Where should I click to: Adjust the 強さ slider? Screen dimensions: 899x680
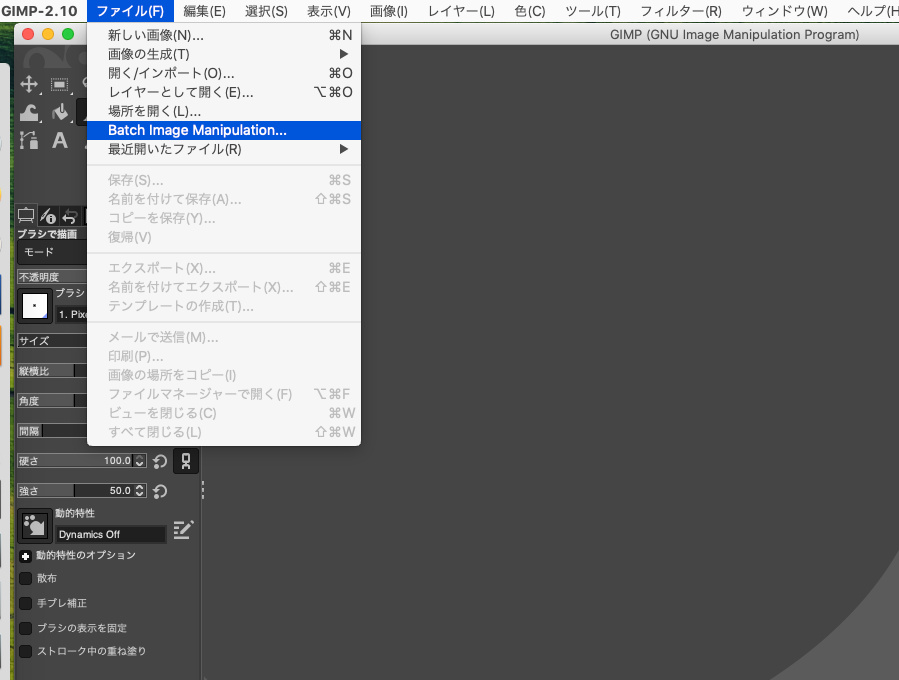coord(75,491)
